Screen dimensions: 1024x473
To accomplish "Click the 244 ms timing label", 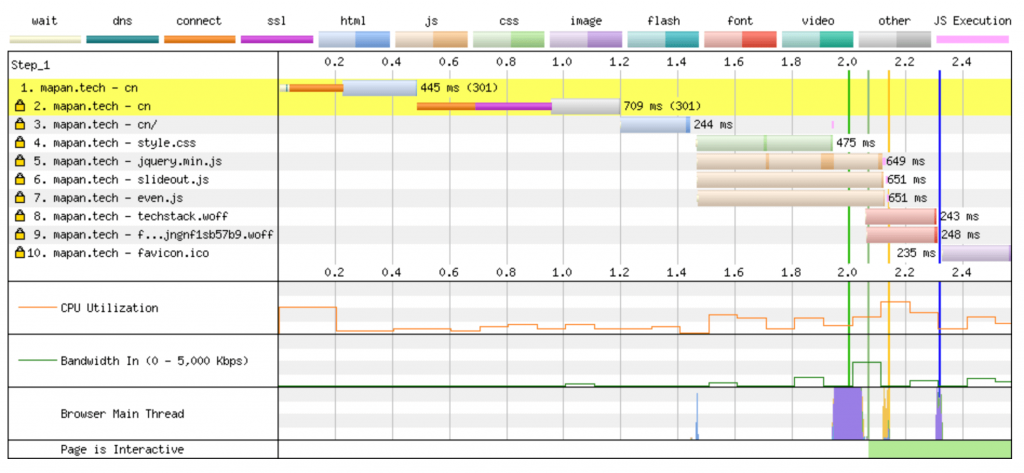I will [713, 124].
